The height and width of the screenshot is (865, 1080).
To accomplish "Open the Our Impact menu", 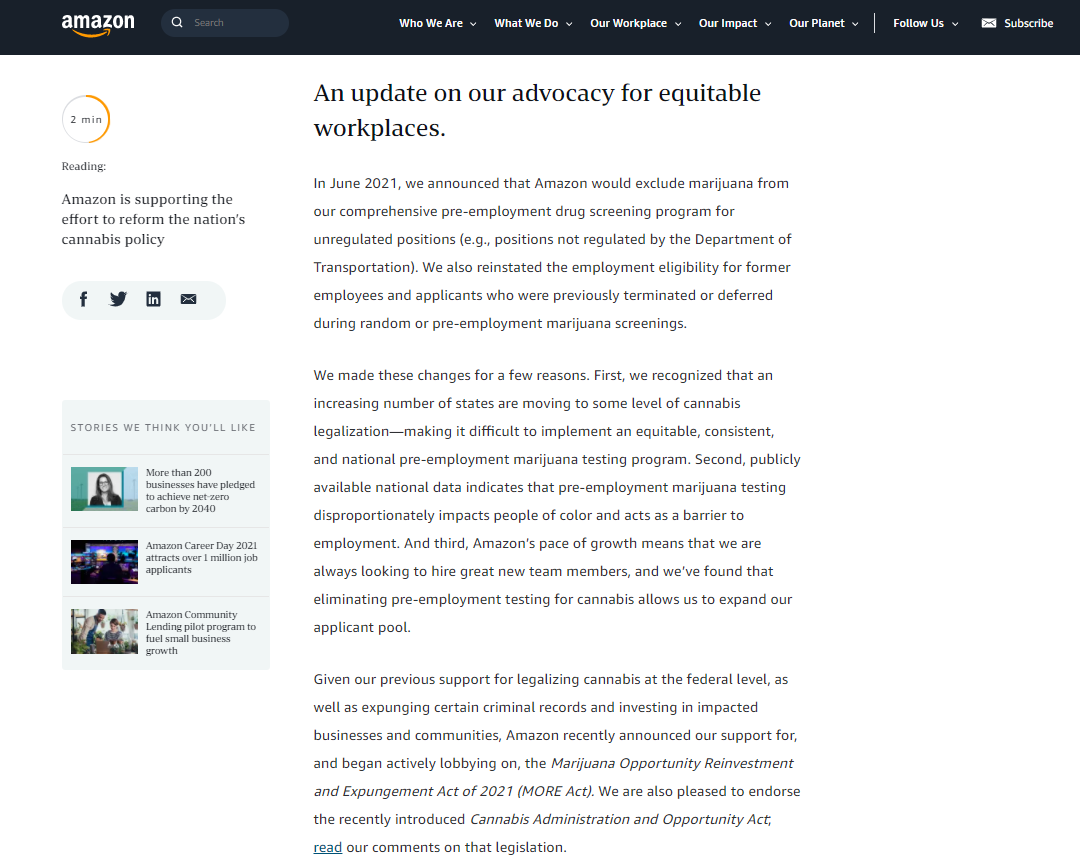I will coord(735,23).
